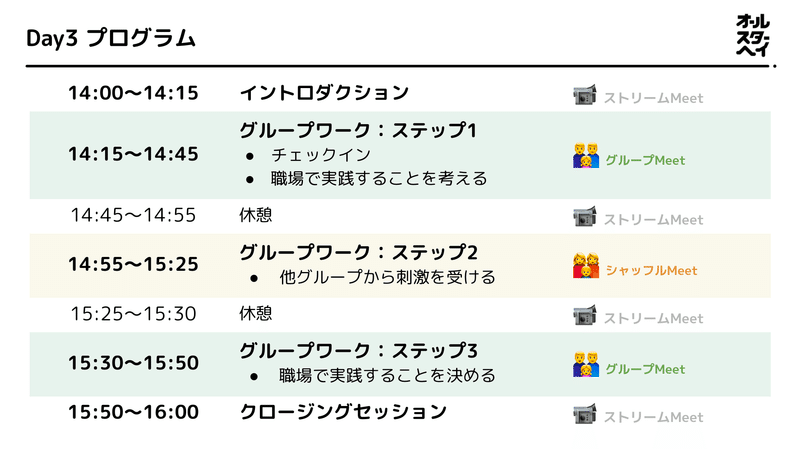
Task: Click camera icon in 14:45 休憩 row
Action: point(585,216)
